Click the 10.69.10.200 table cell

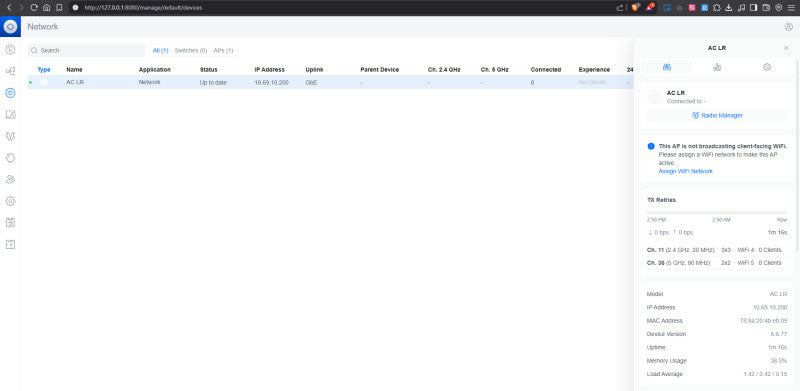tap(271, 82)
